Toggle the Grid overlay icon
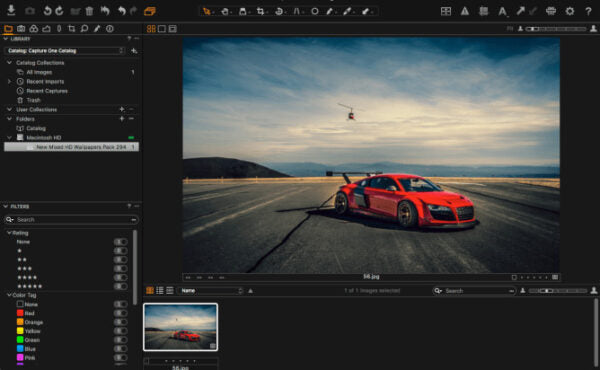This screenshot has height=370, width=600. 446,11
